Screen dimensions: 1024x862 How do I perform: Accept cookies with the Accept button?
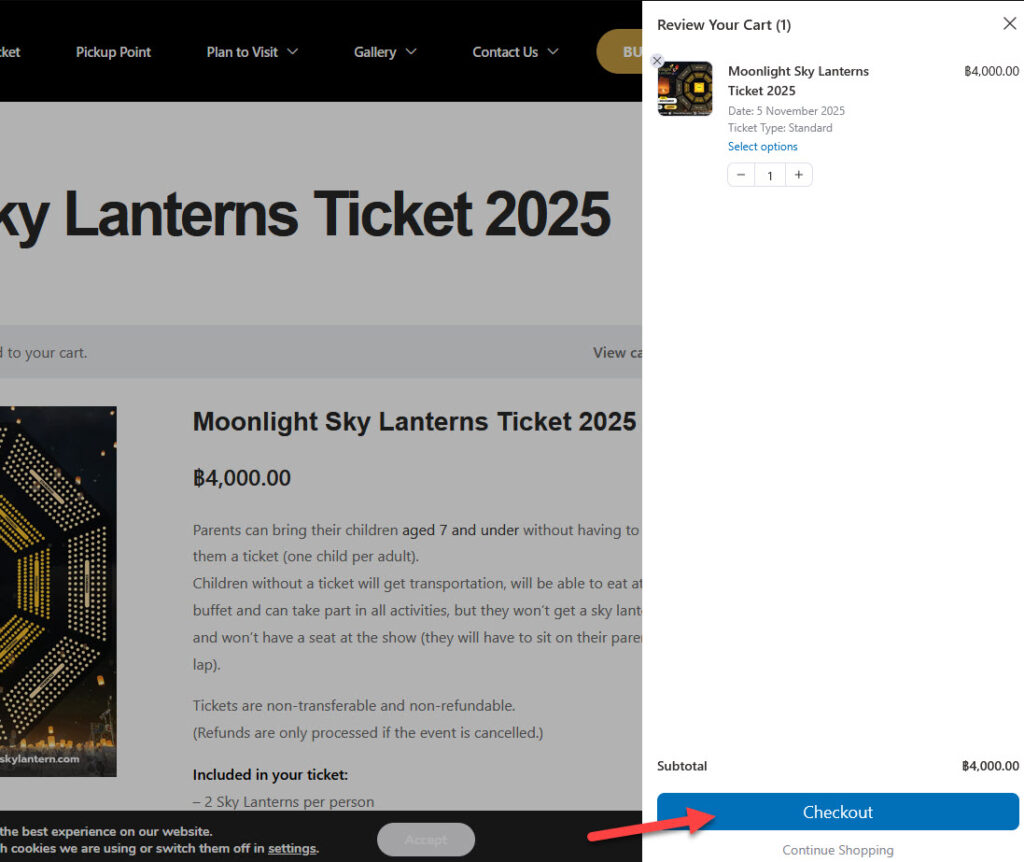point(426,839)
